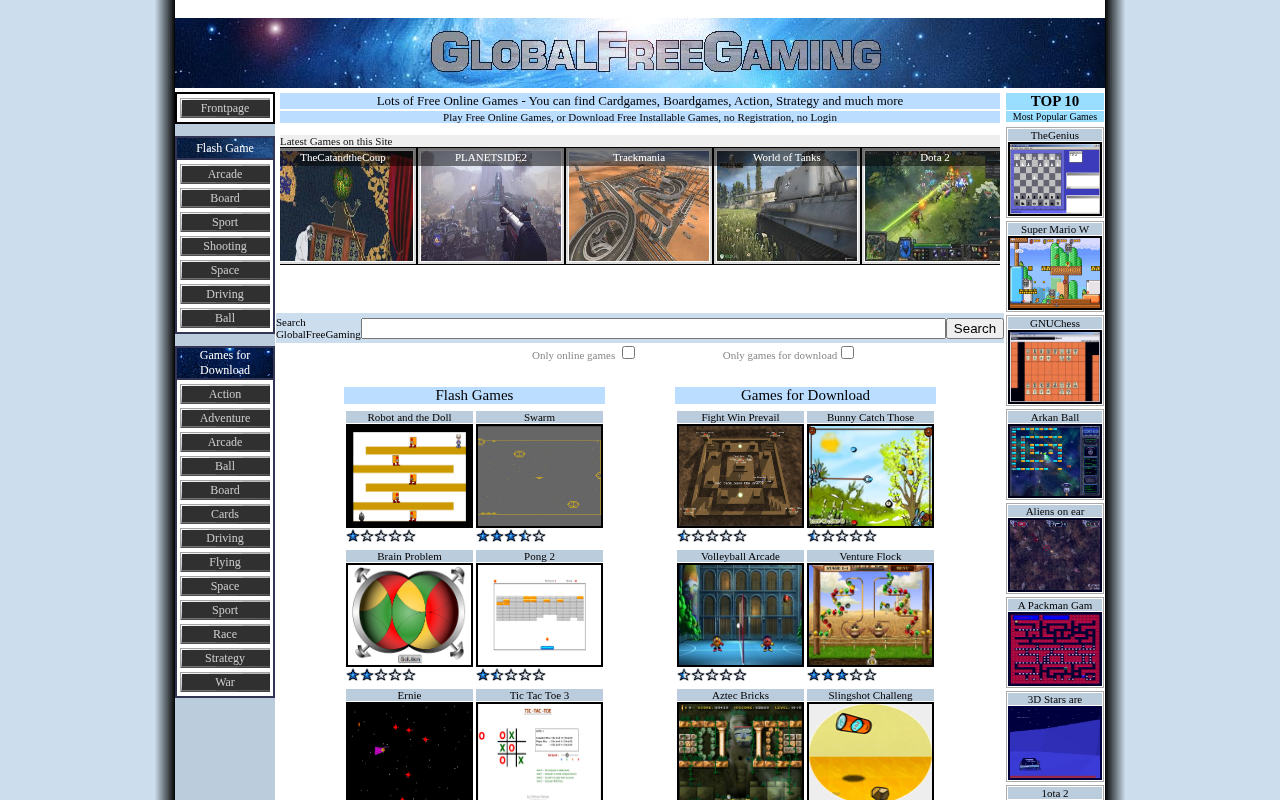This screenshot has width=1280, height=800.
Task: Rate Bunny Catch Those using stars
Action: point(842,536)
